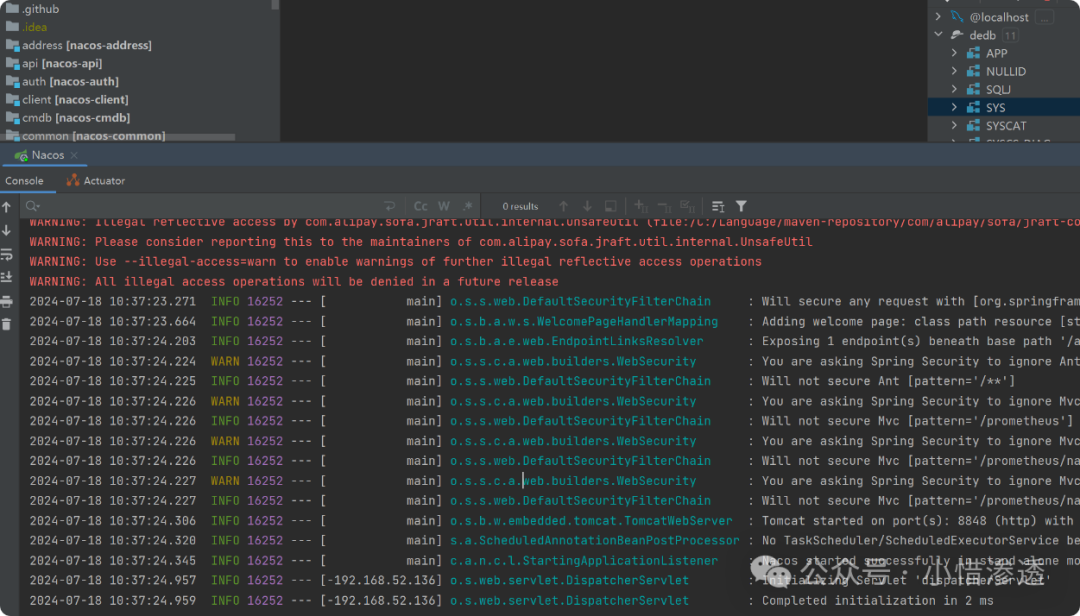This screenshot has height=616, width=1080.
Task: Click the 11 schema count badge on dedb
Action: (1010, 35)
